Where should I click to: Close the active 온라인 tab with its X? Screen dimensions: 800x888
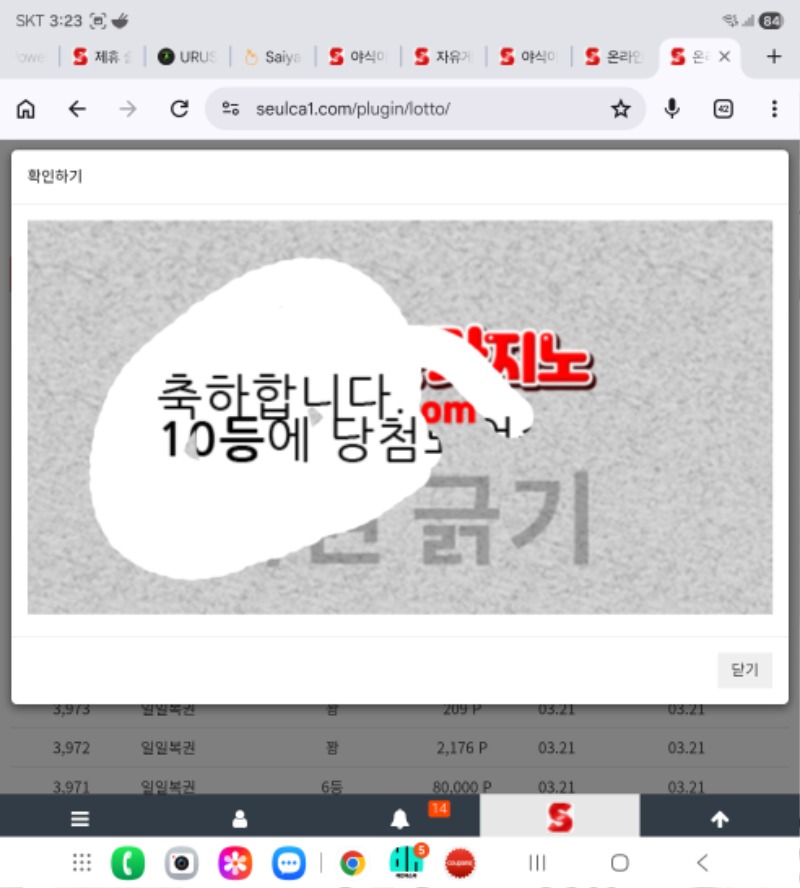pos(727,57)
